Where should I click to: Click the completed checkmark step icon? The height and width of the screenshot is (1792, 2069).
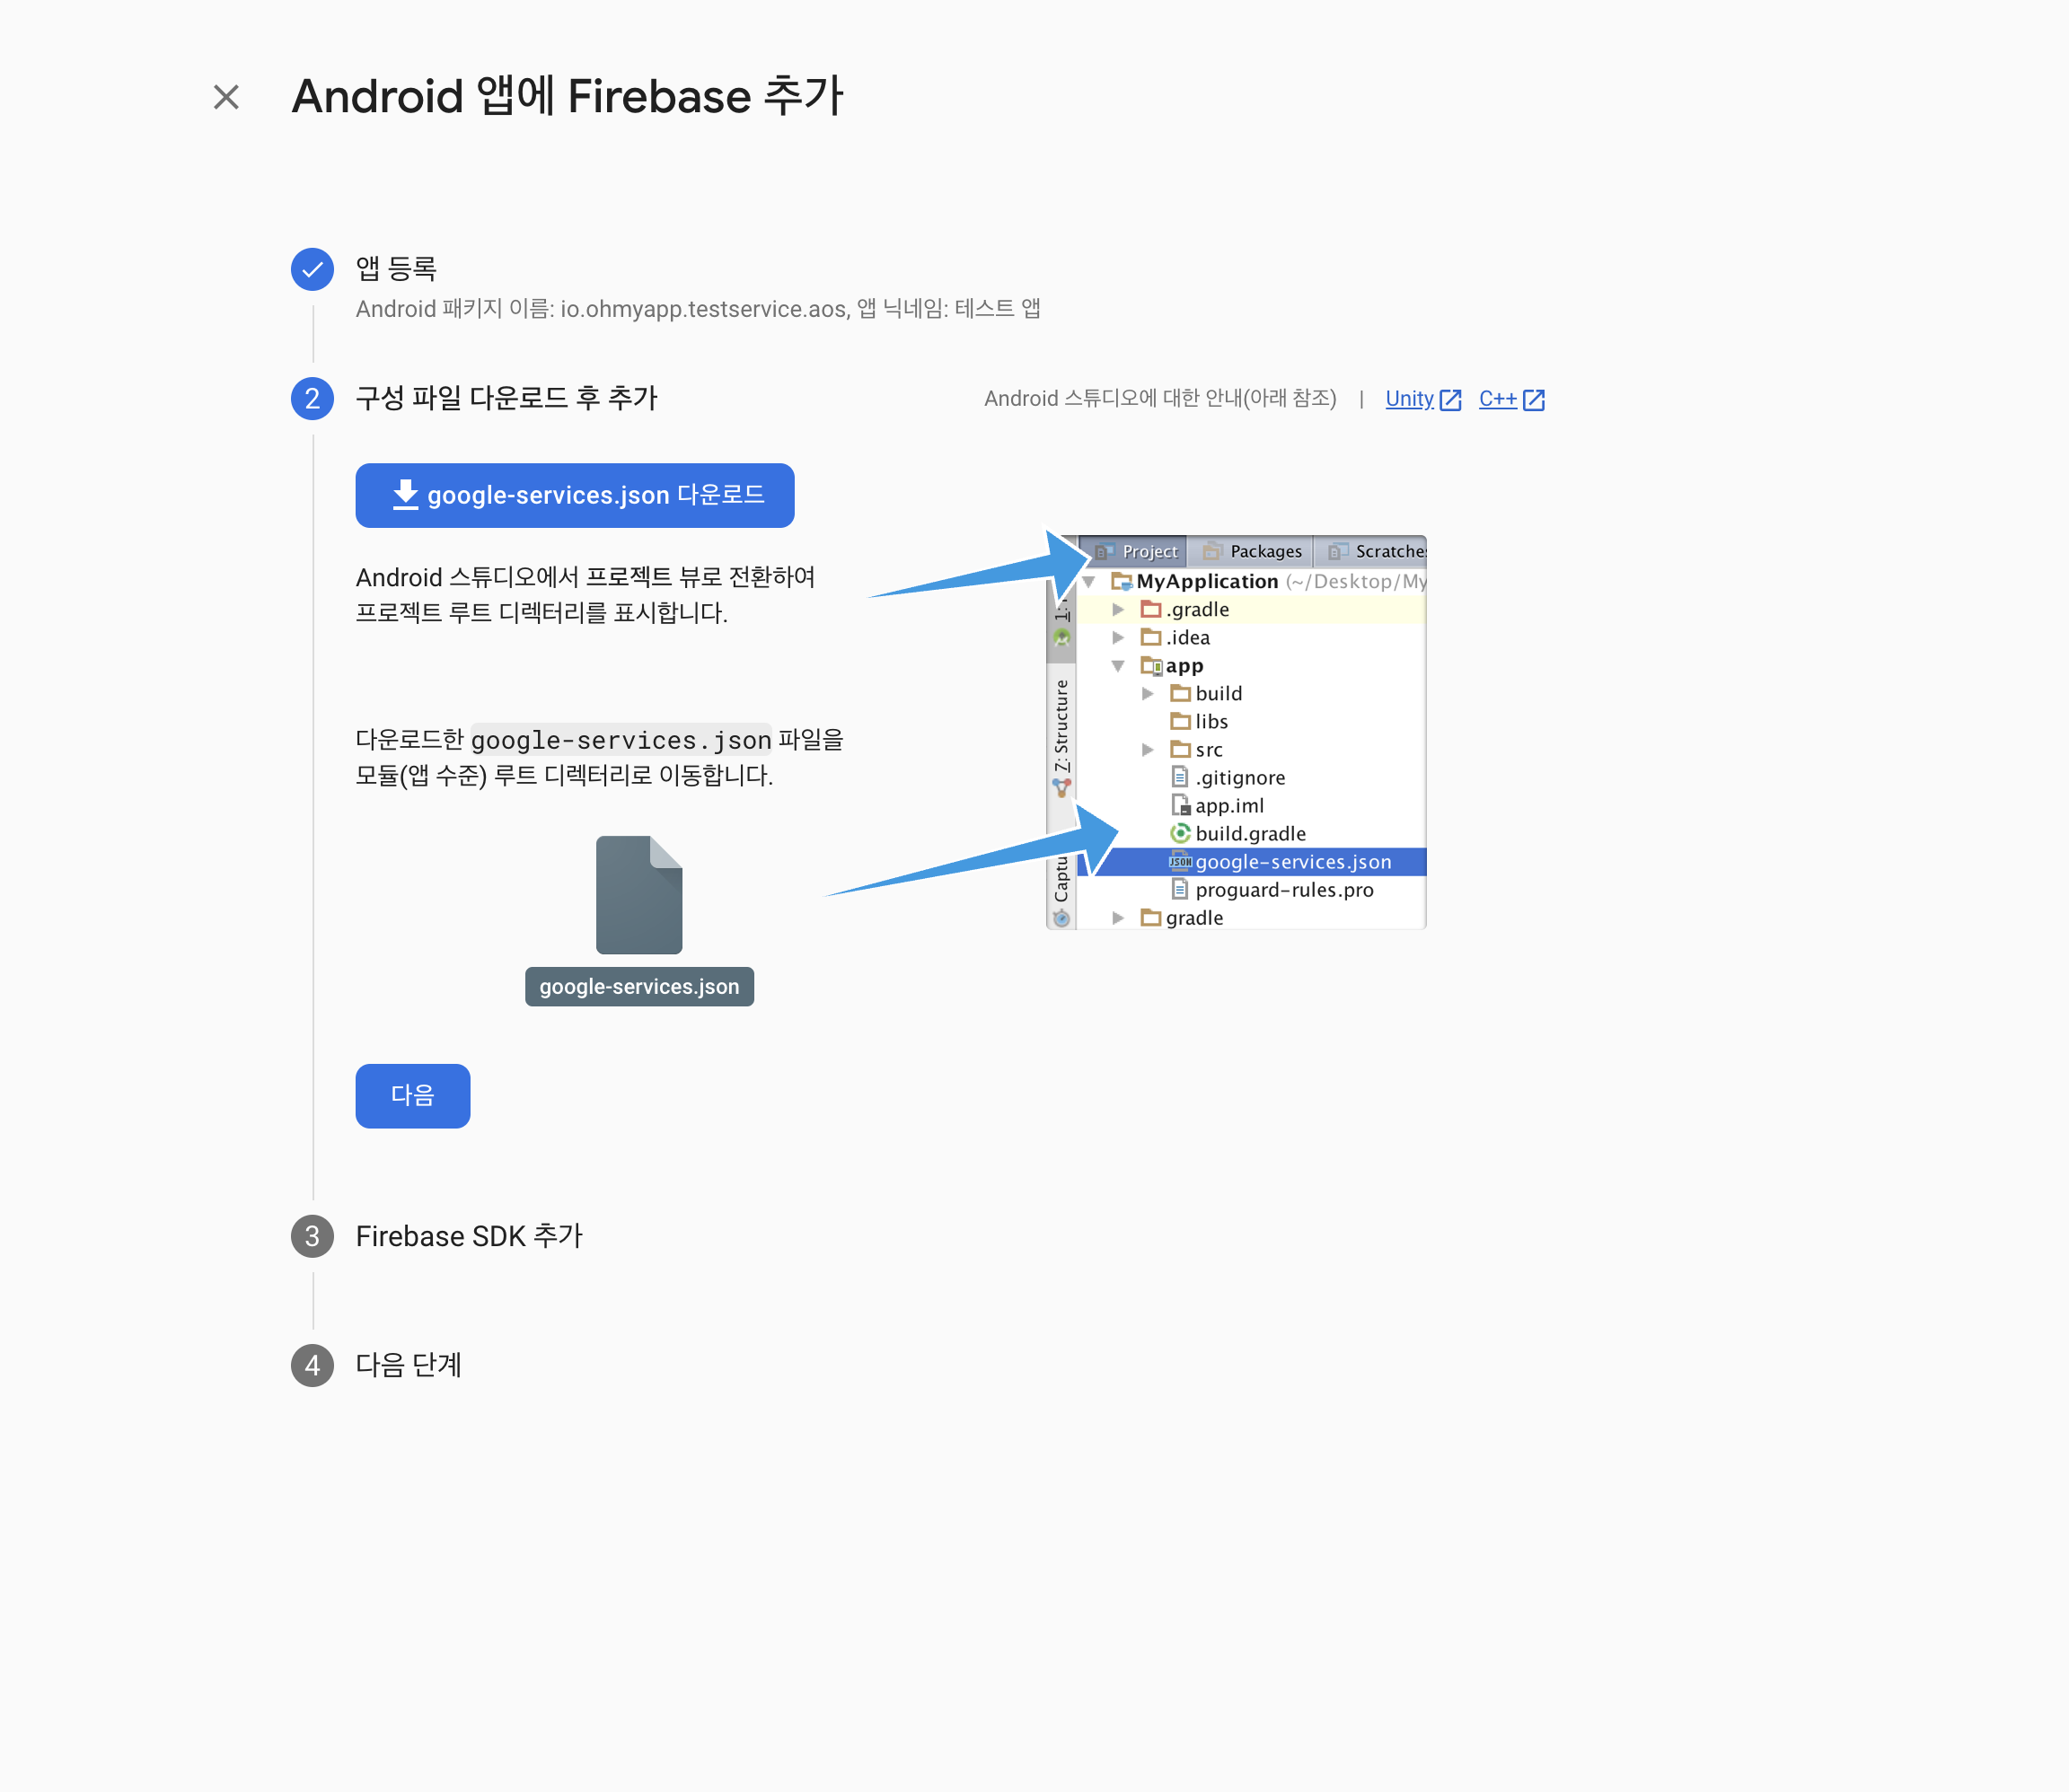pos(312,269)
